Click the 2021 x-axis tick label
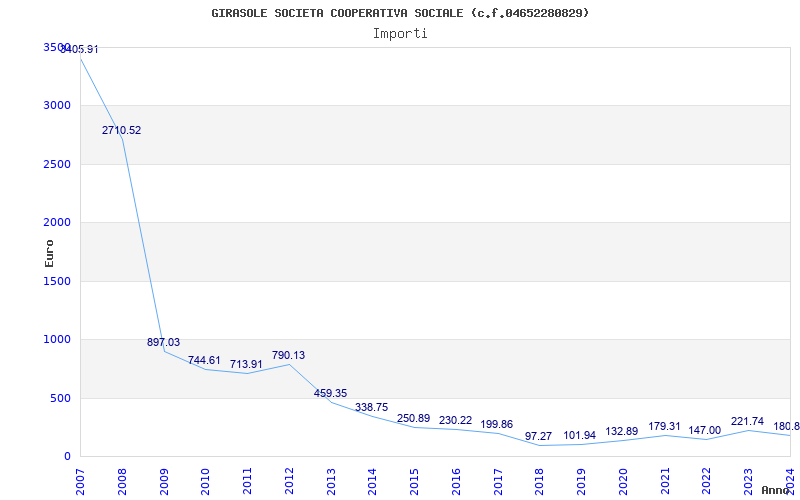 (x=665, y=482)
